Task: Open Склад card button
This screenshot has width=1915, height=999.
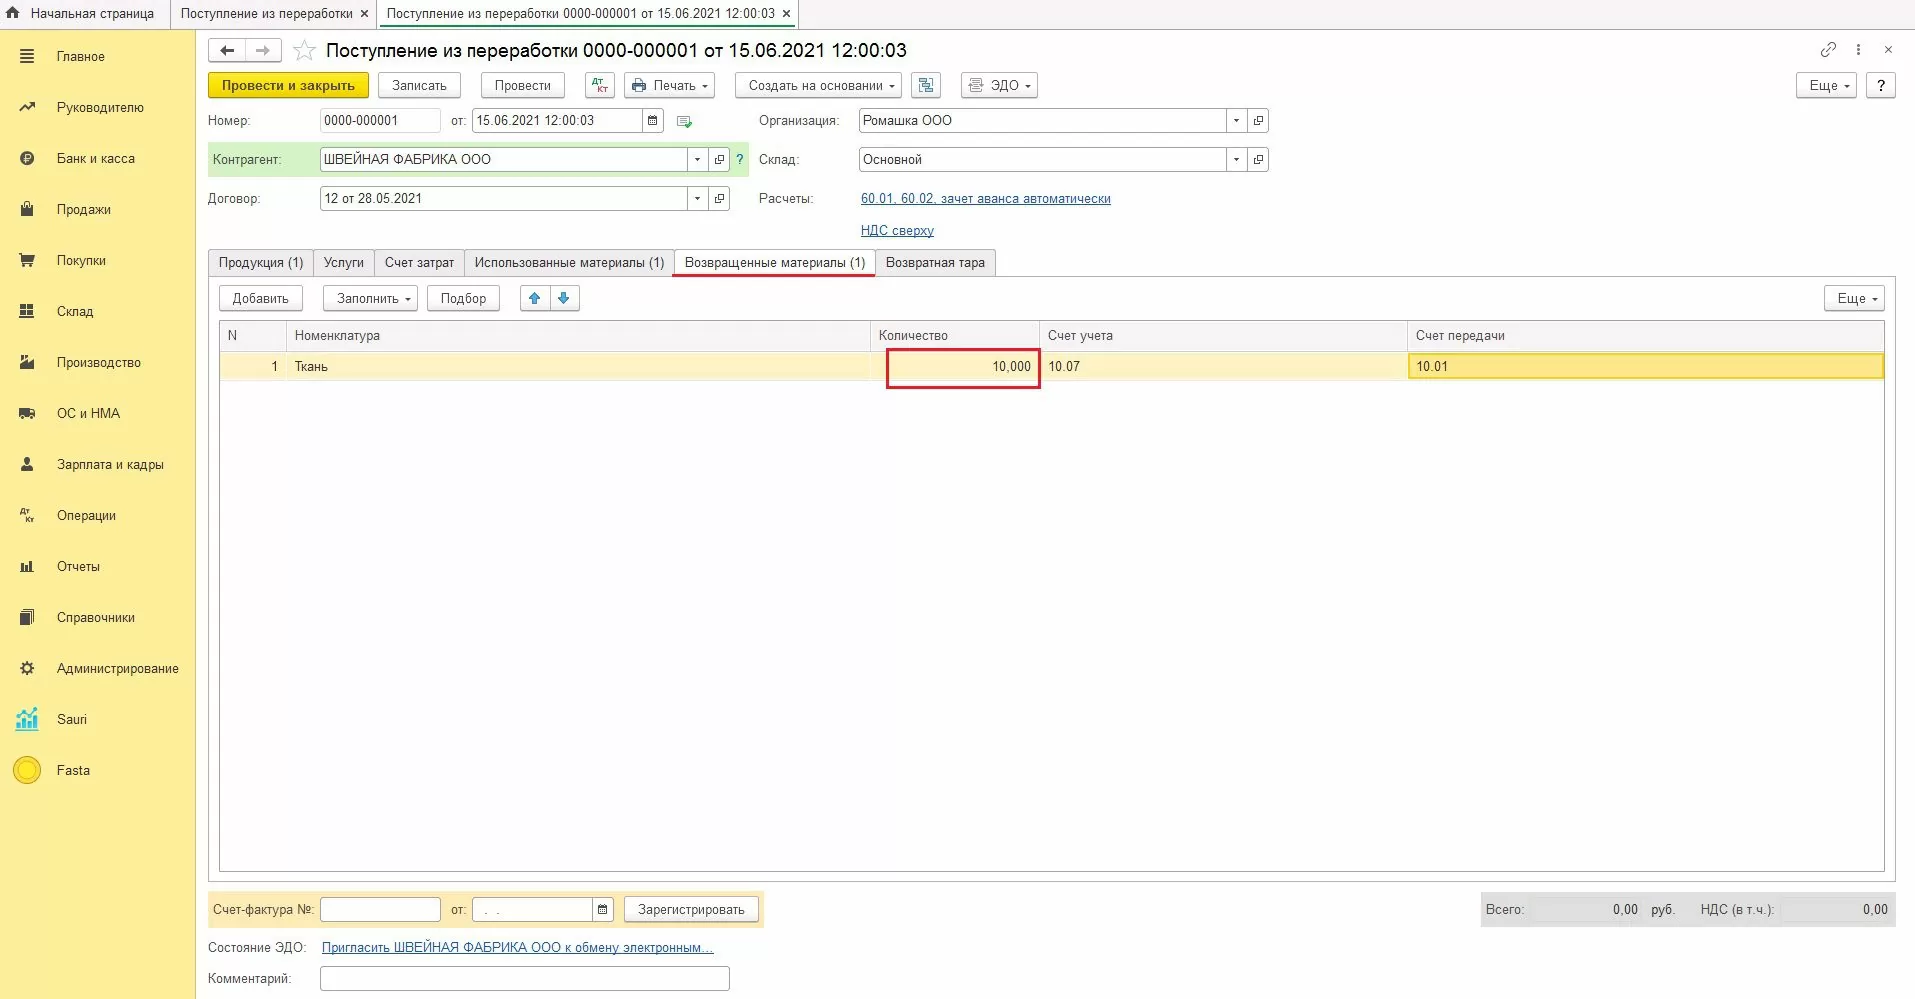Action: tap(1258, 159)
